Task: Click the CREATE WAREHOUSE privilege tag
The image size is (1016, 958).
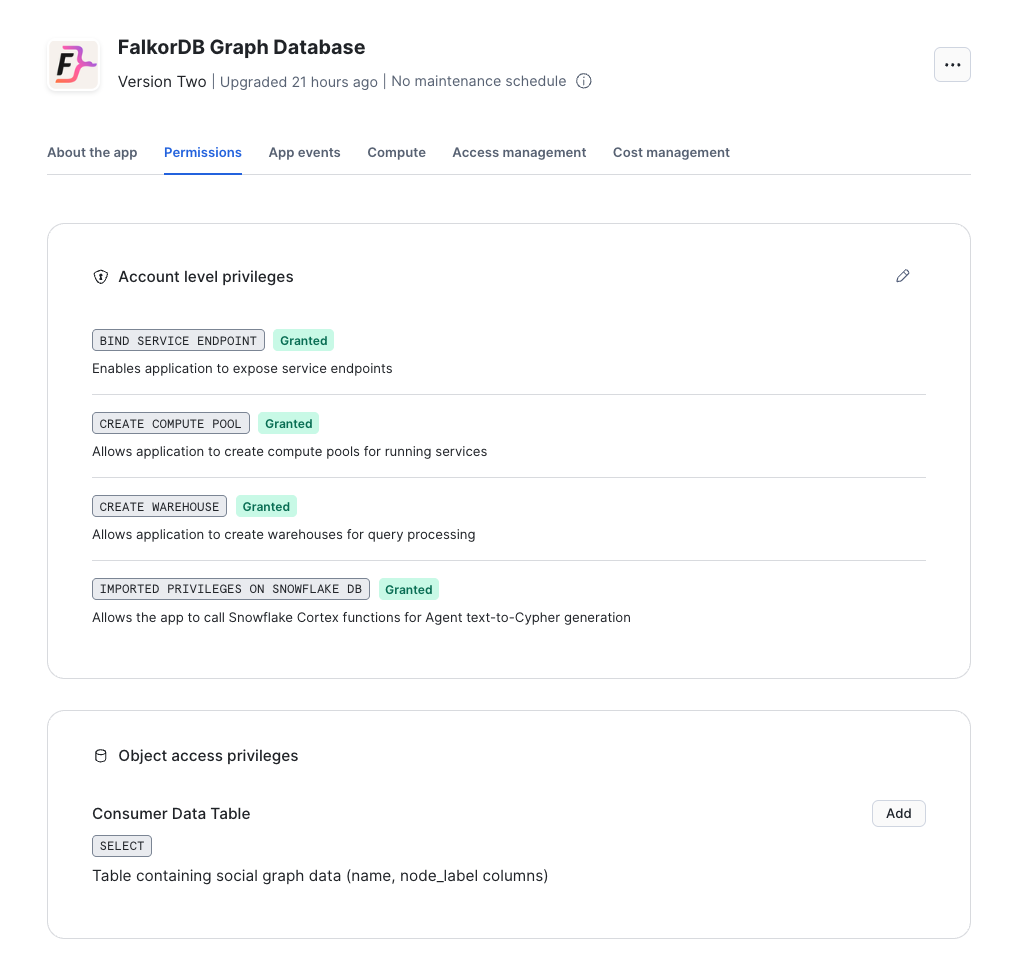Action: click(159, 506)
